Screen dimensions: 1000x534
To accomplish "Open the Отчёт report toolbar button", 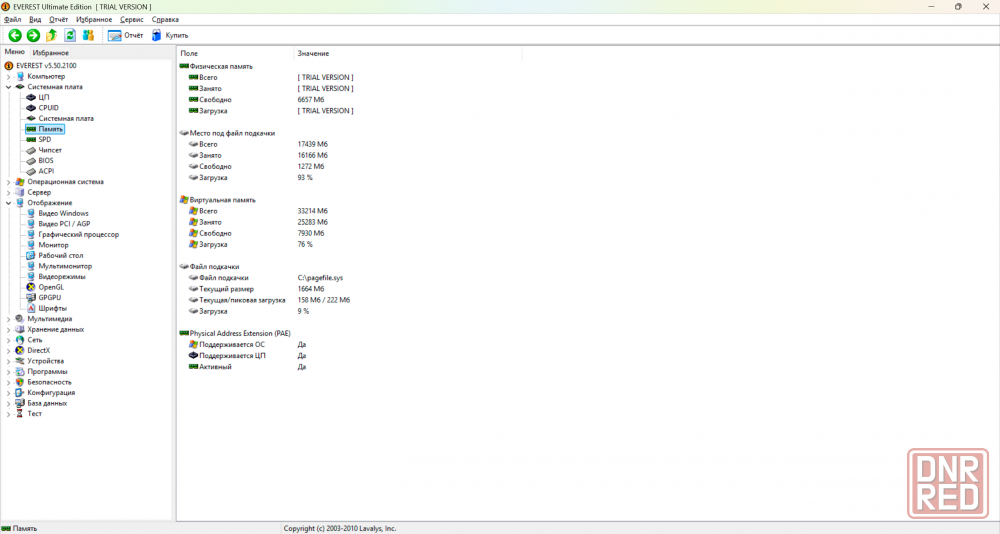I will click(126, 36).
